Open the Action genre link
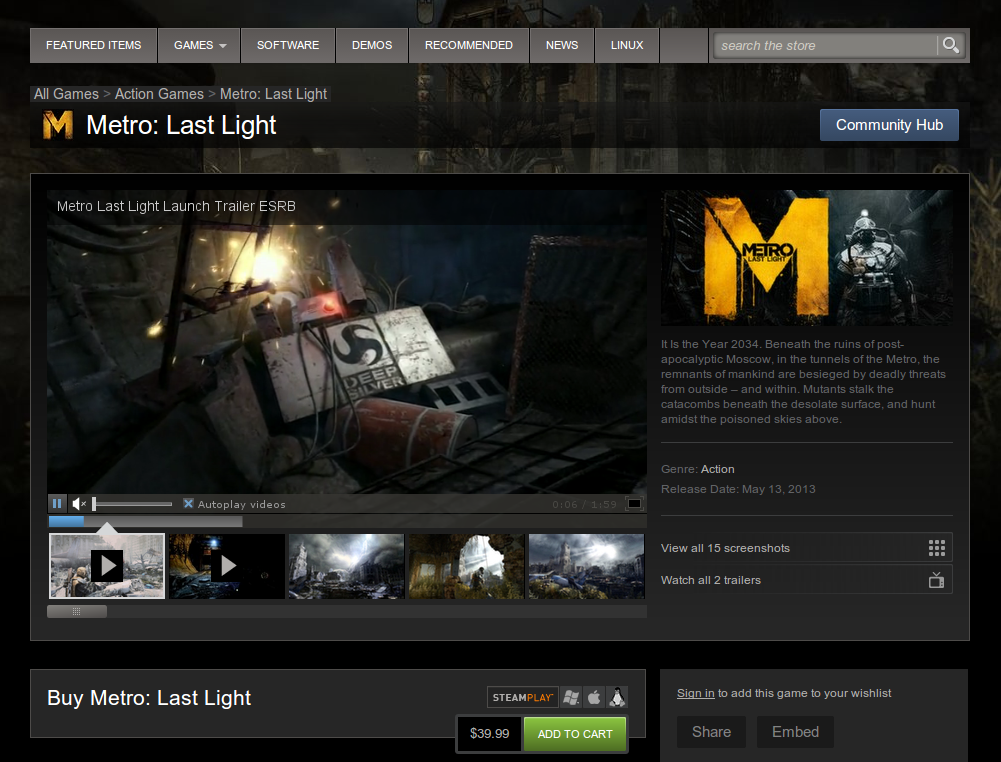The height and width of the screenshot is (762, 1001). point(718,469)
